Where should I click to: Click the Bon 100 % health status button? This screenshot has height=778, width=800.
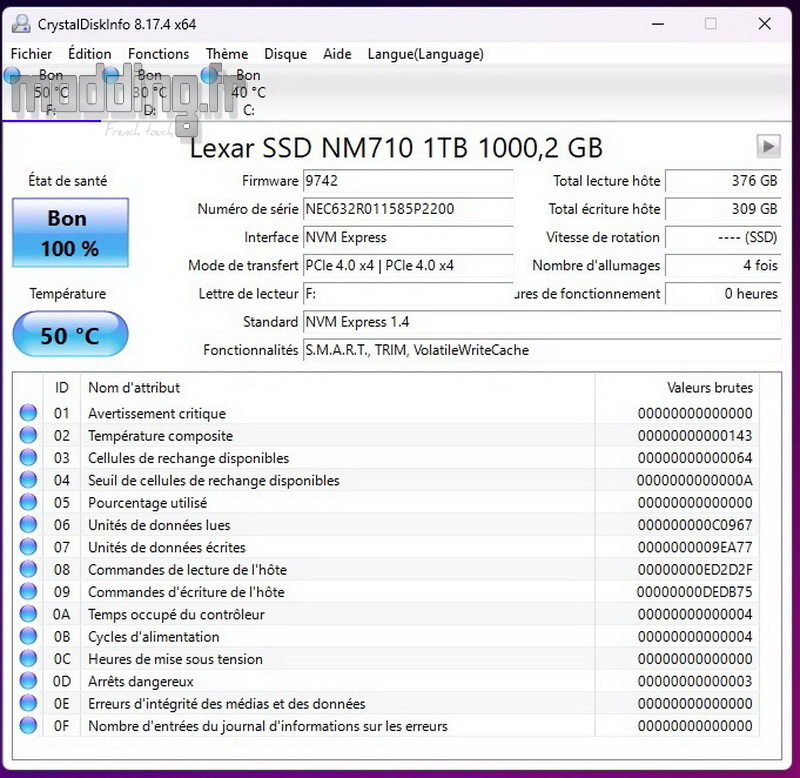(x=70, y=233)
